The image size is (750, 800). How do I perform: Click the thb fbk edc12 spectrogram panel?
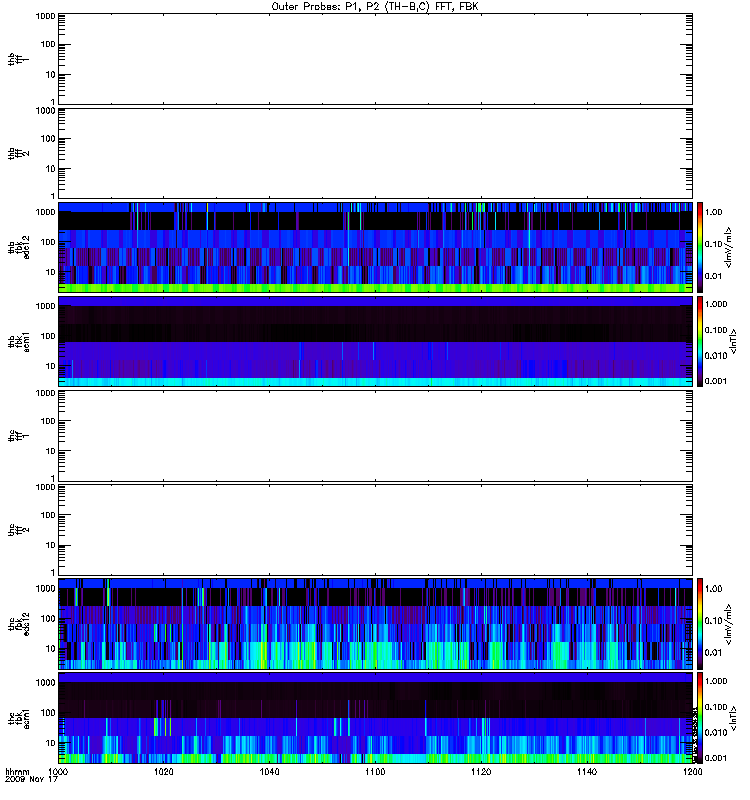point(375,247)
